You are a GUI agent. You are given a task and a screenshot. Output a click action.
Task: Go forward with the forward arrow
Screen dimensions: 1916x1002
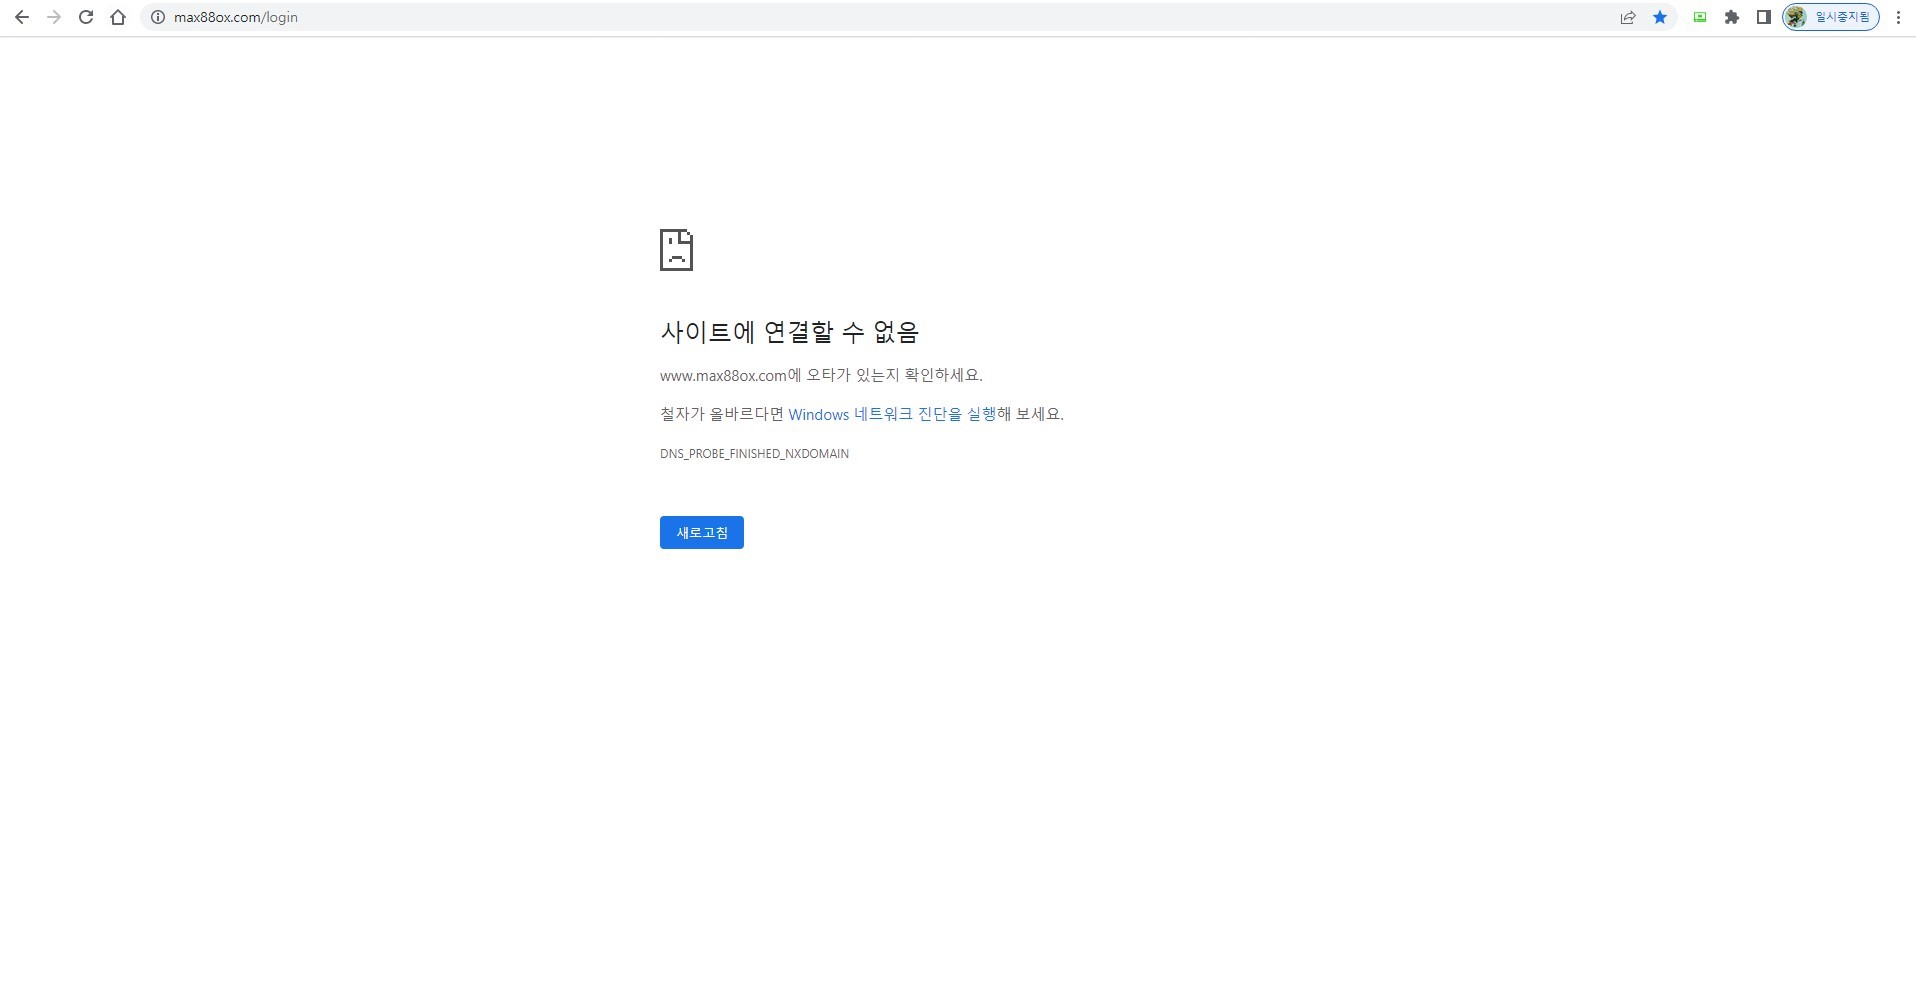click(x=54, y=17)
